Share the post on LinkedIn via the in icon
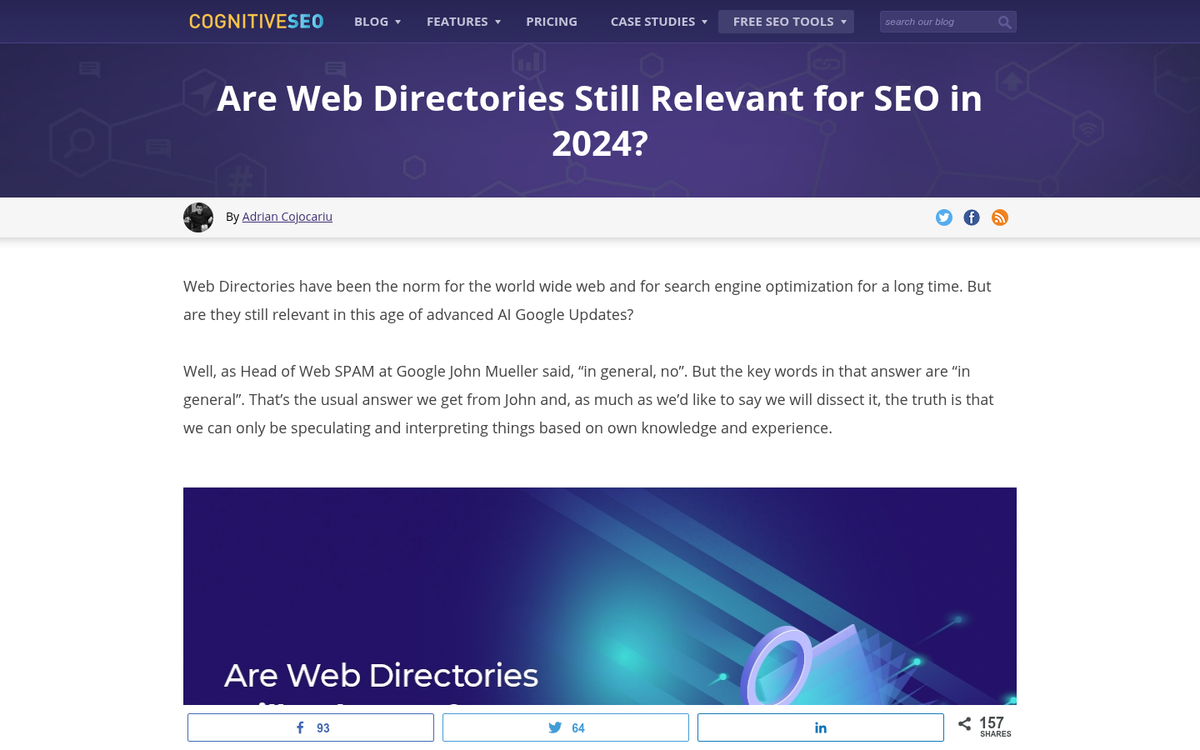 coord(820,727)
